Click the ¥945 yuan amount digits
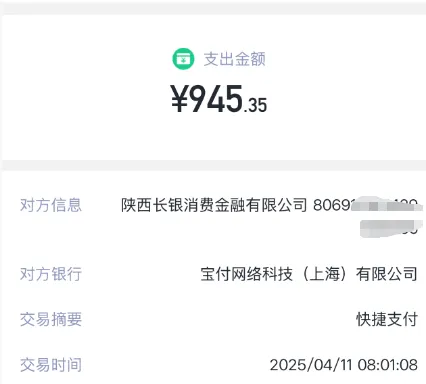 207,99
